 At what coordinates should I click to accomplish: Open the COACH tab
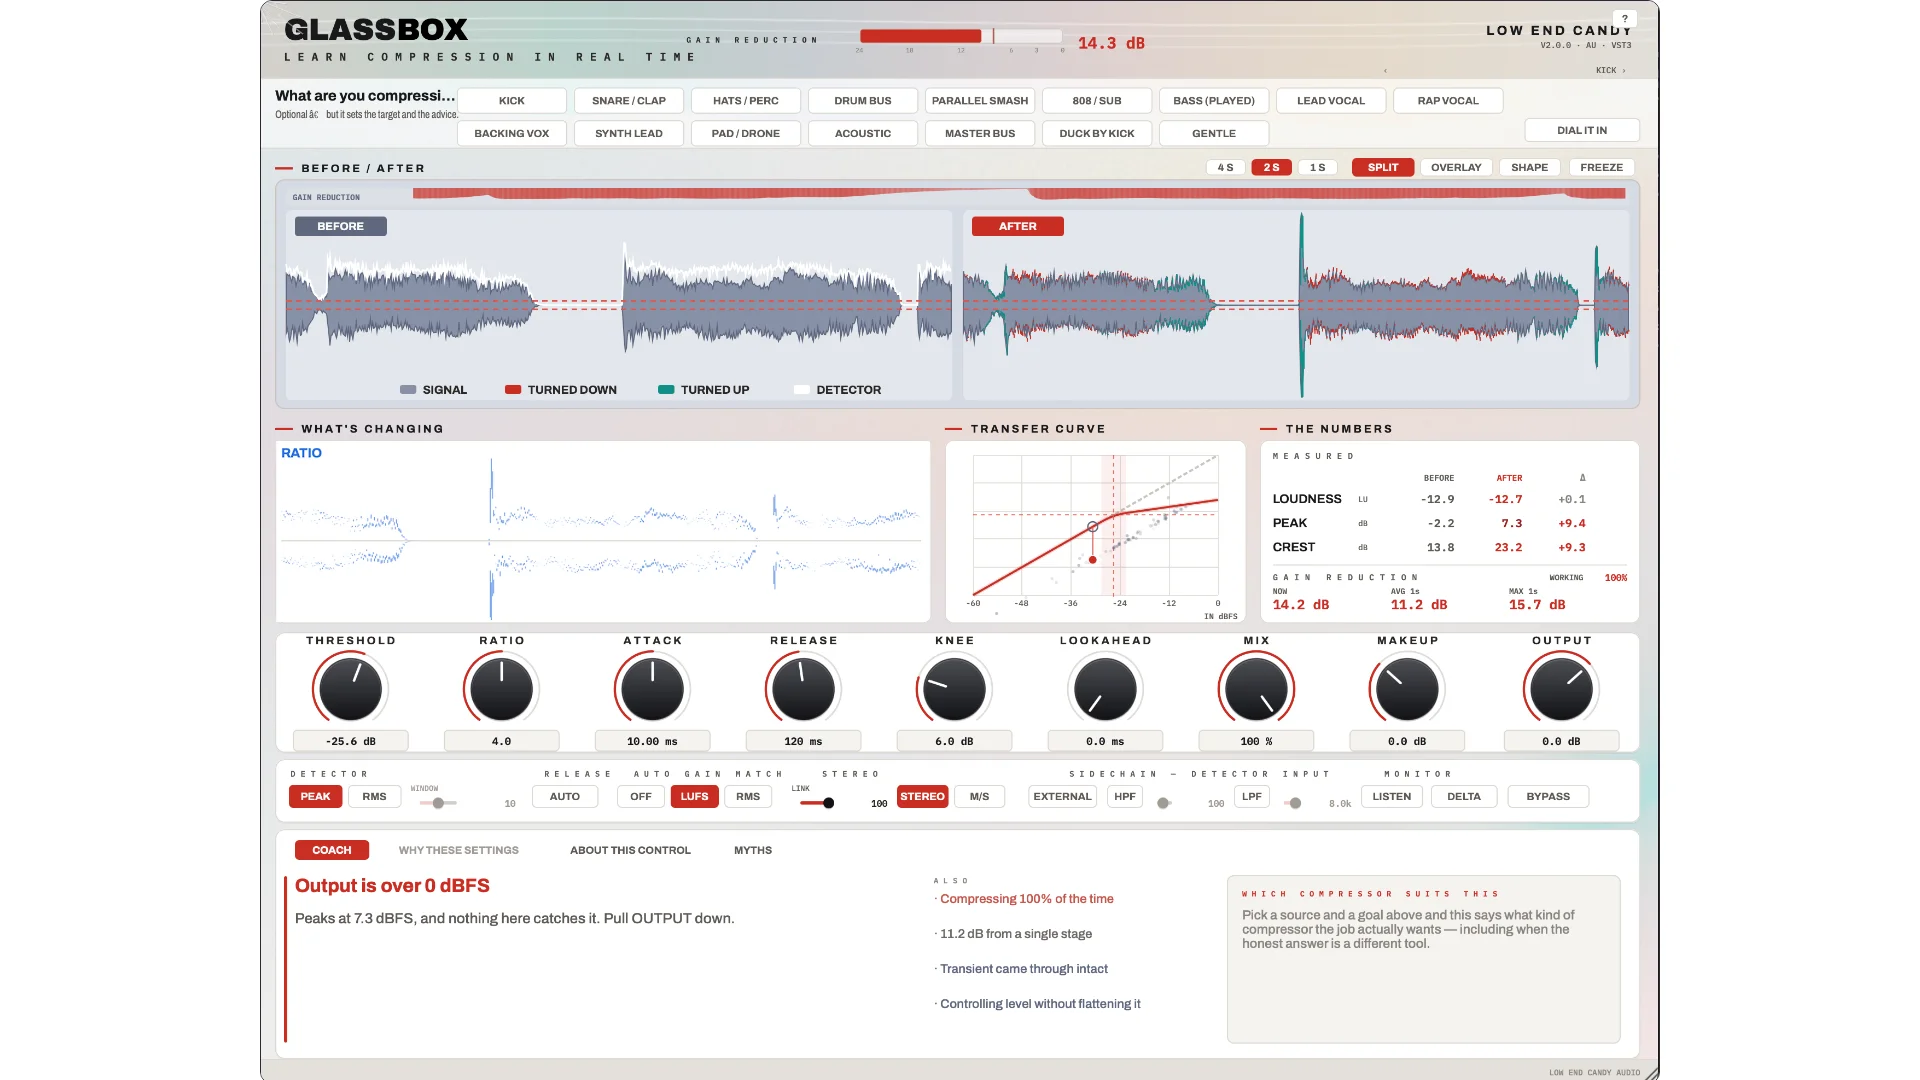(x=332, y=851)
